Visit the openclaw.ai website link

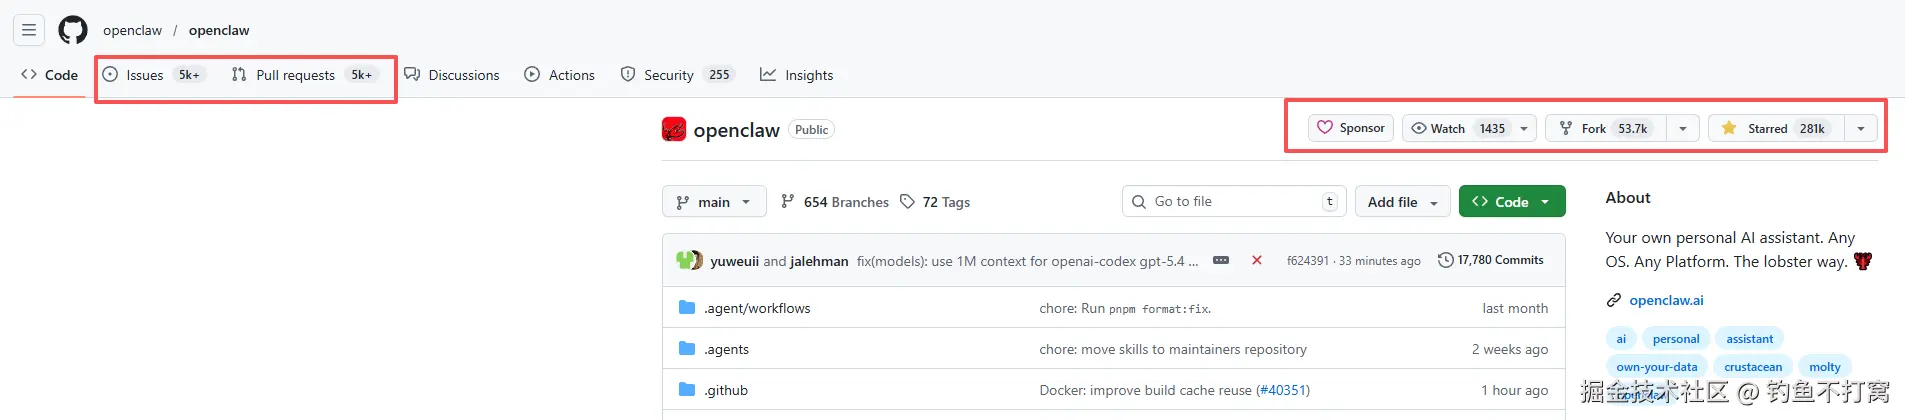pyautogui.click(x=1666, y=300)
